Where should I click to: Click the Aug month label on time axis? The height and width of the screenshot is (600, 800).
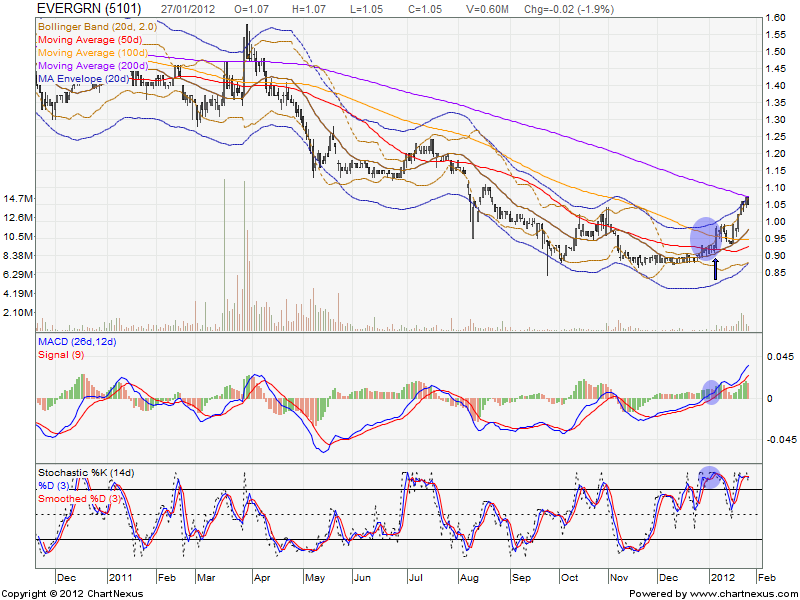(x=466, y=578)
